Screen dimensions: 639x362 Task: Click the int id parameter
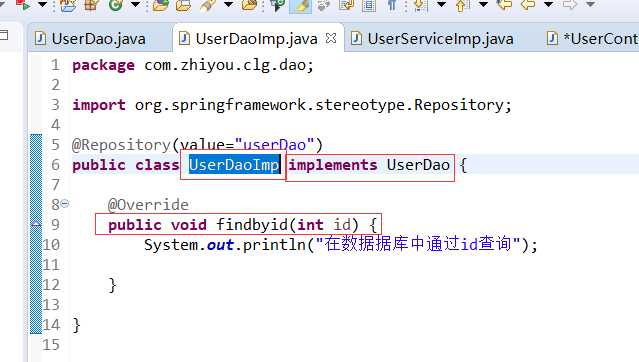(x=324, y=225)
